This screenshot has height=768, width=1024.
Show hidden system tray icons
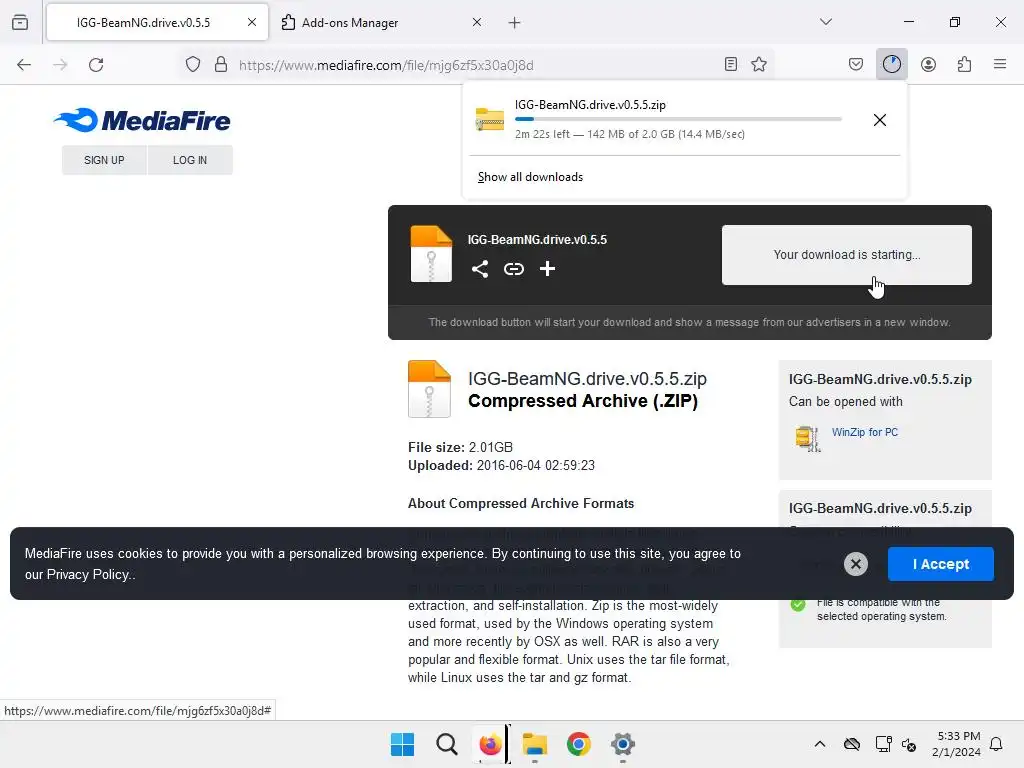[820, 744]
